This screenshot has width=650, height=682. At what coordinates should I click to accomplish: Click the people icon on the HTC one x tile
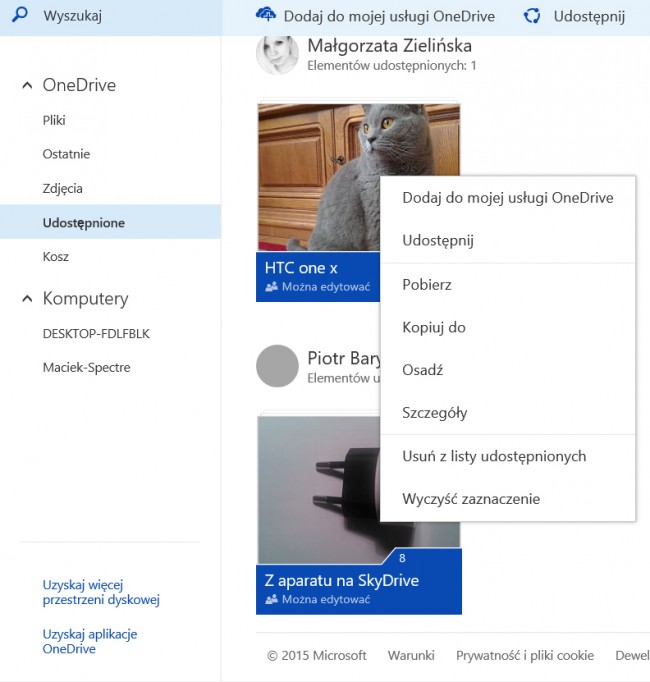coord(271,287)
